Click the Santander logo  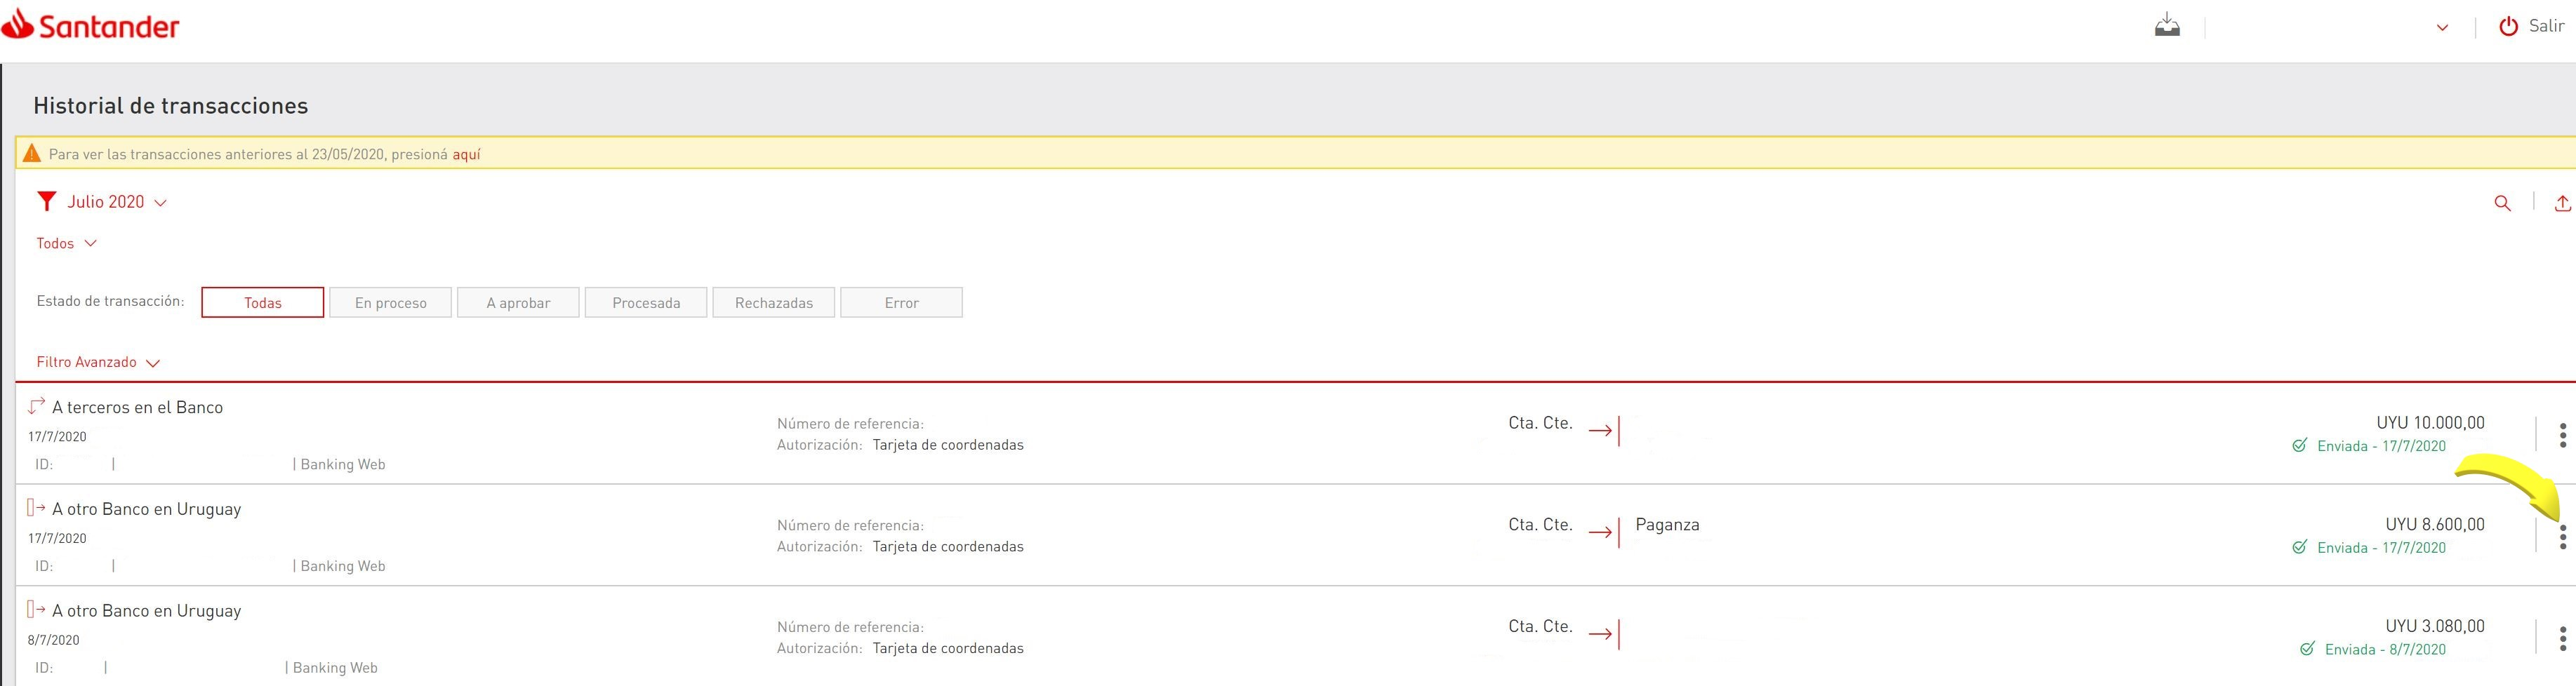91,25
